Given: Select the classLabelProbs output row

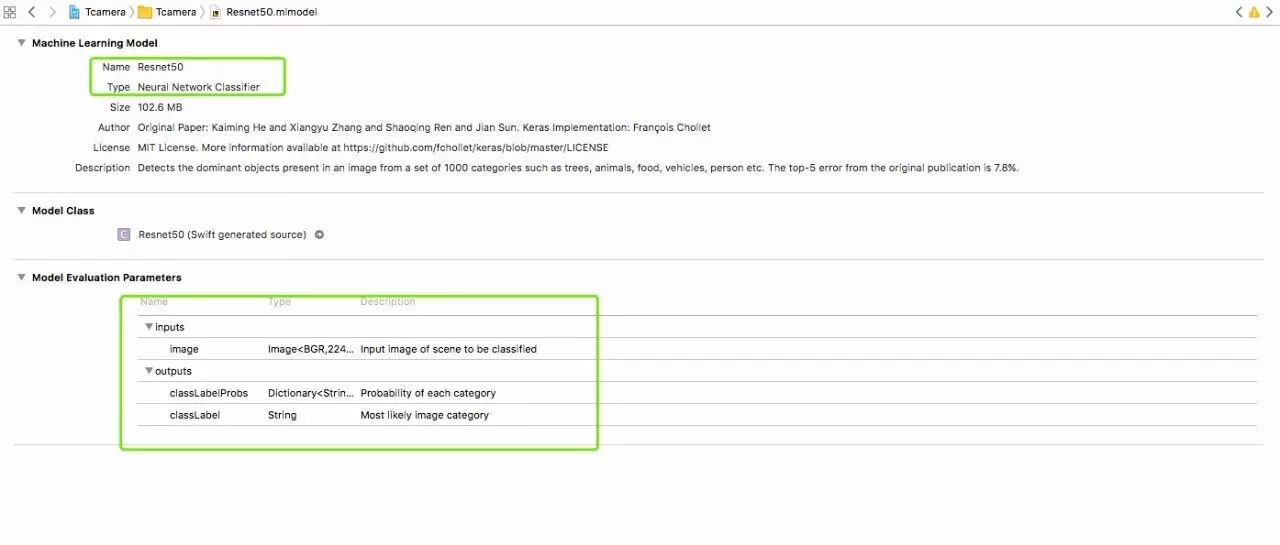Looking at the screenshot, I should [x=697, y=393].
